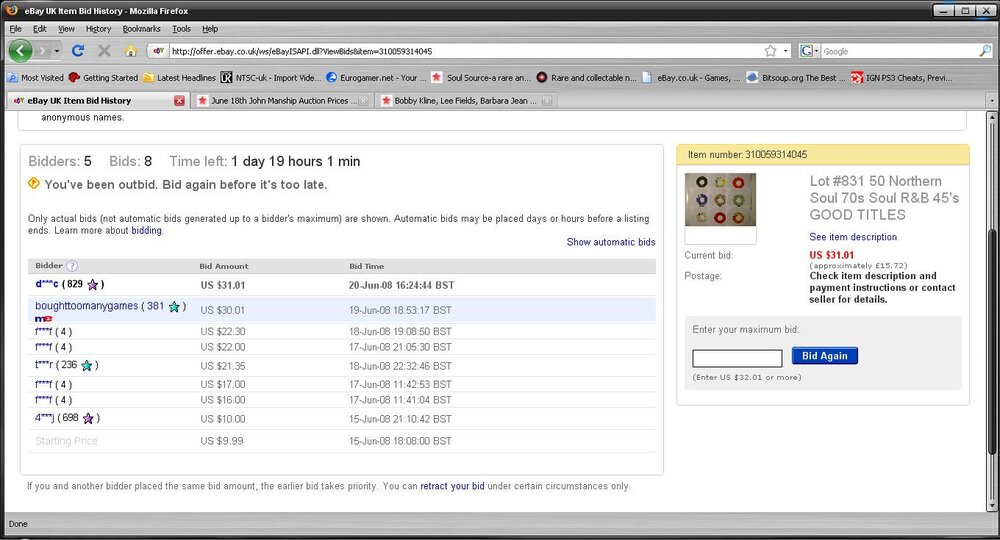This screenshot has height=540, width=1000.
Task: Open the Eurogamer.net bookmark
Action: 376,78
